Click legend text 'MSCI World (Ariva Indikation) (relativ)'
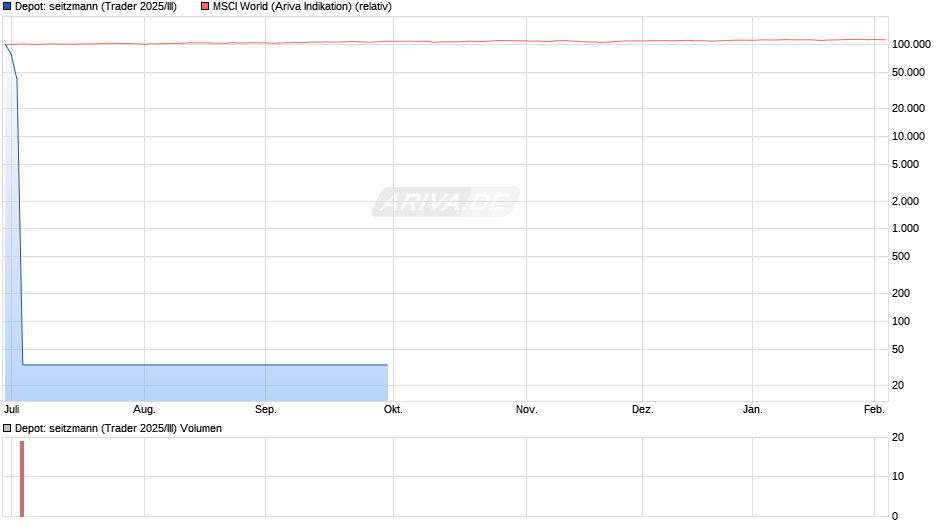 pyautogui.click(x=302, y=7)
